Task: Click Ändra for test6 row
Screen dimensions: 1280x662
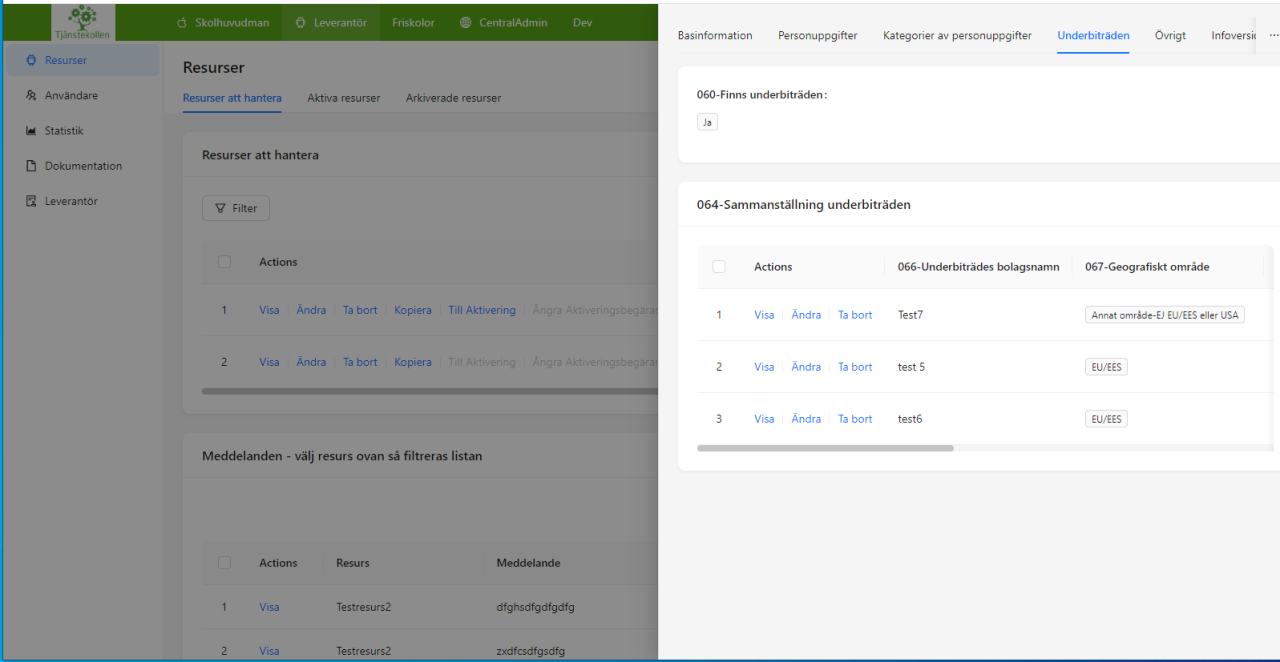Action: pyautogui.click(x=806, y=419)
